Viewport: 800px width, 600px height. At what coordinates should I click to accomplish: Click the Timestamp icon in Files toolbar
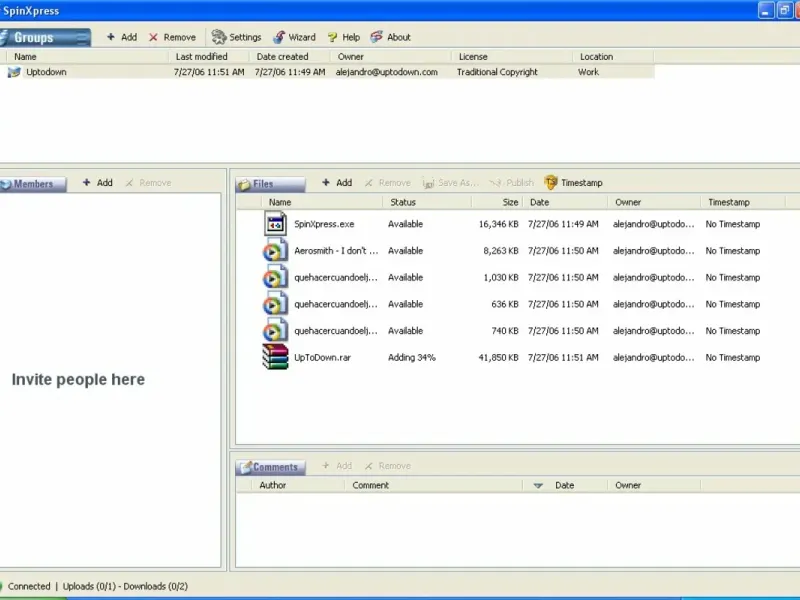click(x=551, y=183)
